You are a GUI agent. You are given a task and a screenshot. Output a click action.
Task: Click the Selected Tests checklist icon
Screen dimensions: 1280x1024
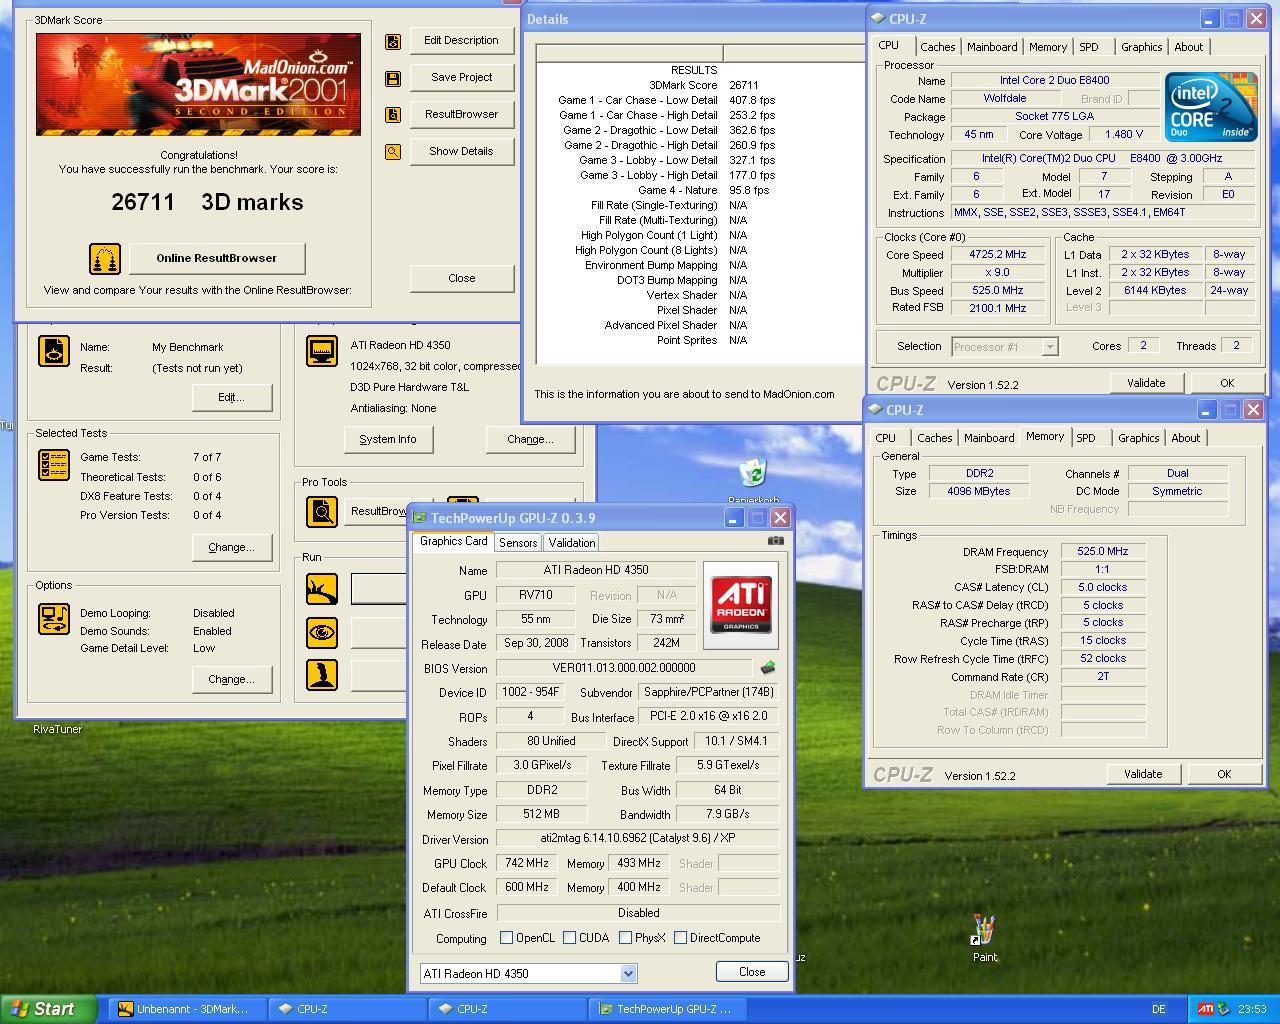[54, 465]
